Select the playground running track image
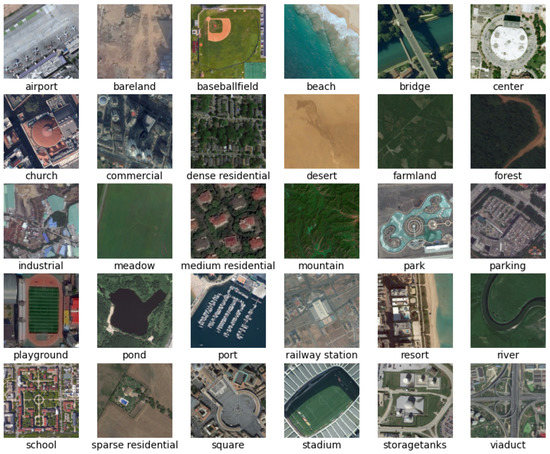Image resolution: width=550 pixels, height=454 pixels. click(x=41, y=311)
